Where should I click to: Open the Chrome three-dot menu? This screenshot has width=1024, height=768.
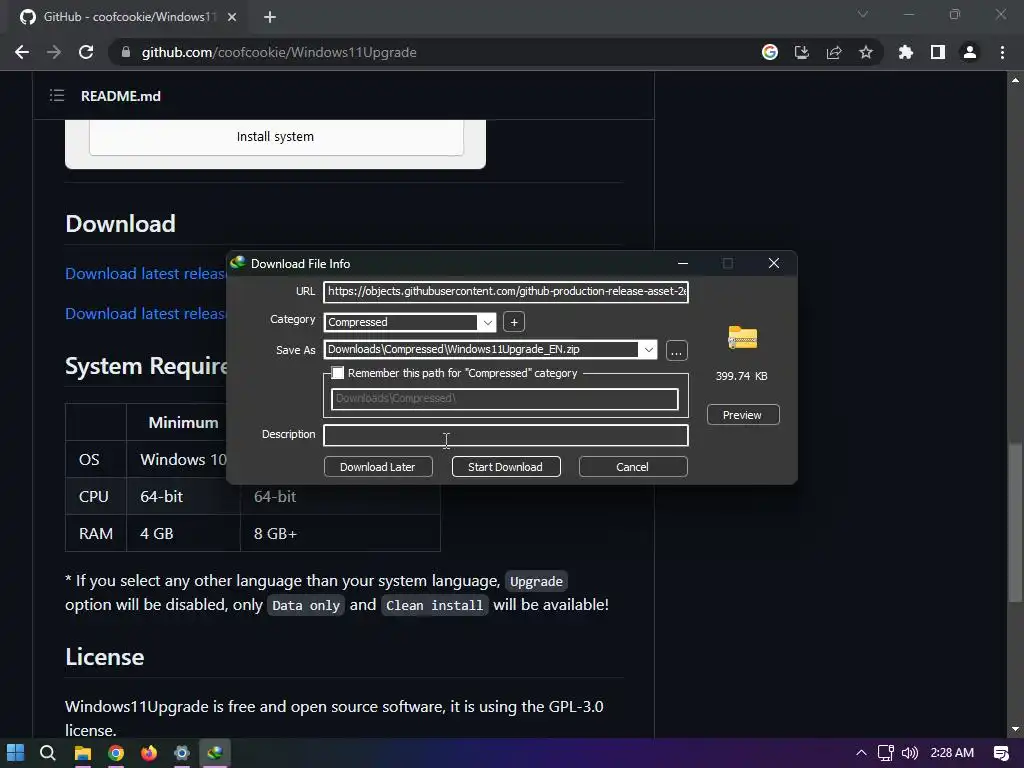point(1002,52)
